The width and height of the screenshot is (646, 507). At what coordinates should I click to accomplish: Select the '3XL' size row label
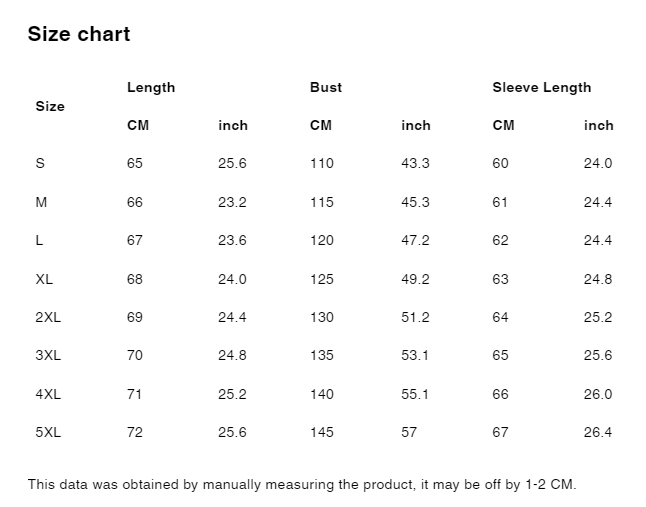tap(48, 355)
